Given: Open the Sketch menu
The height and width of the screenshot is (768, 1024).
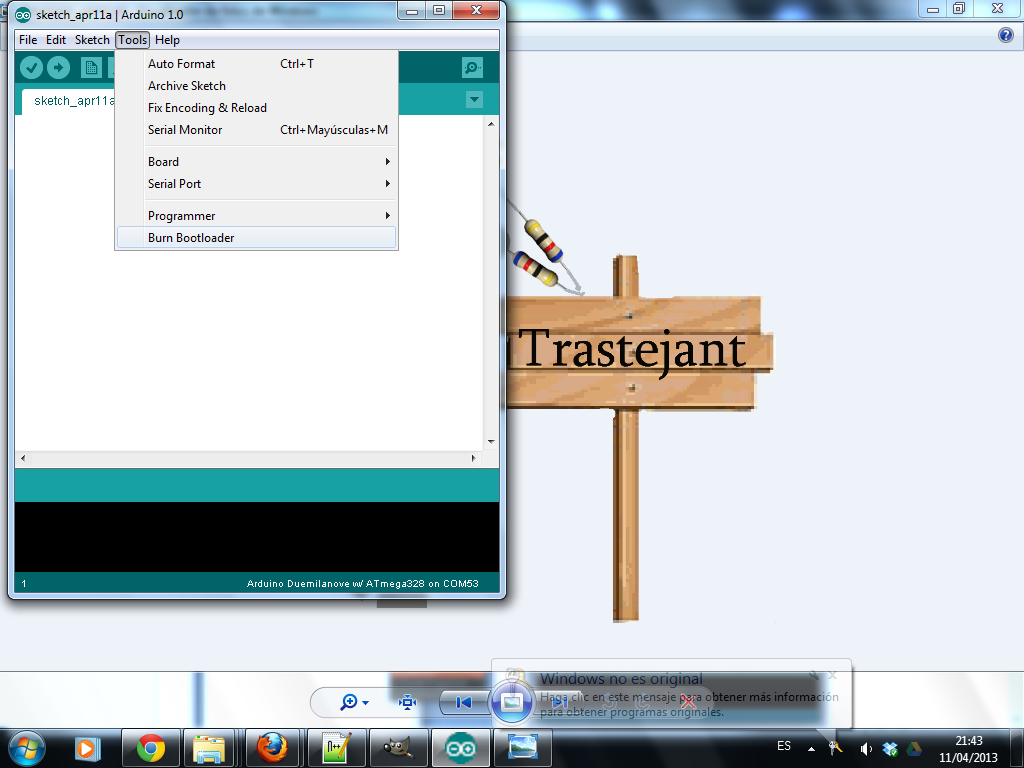Looking at the screenshot, I should [92, 40].
